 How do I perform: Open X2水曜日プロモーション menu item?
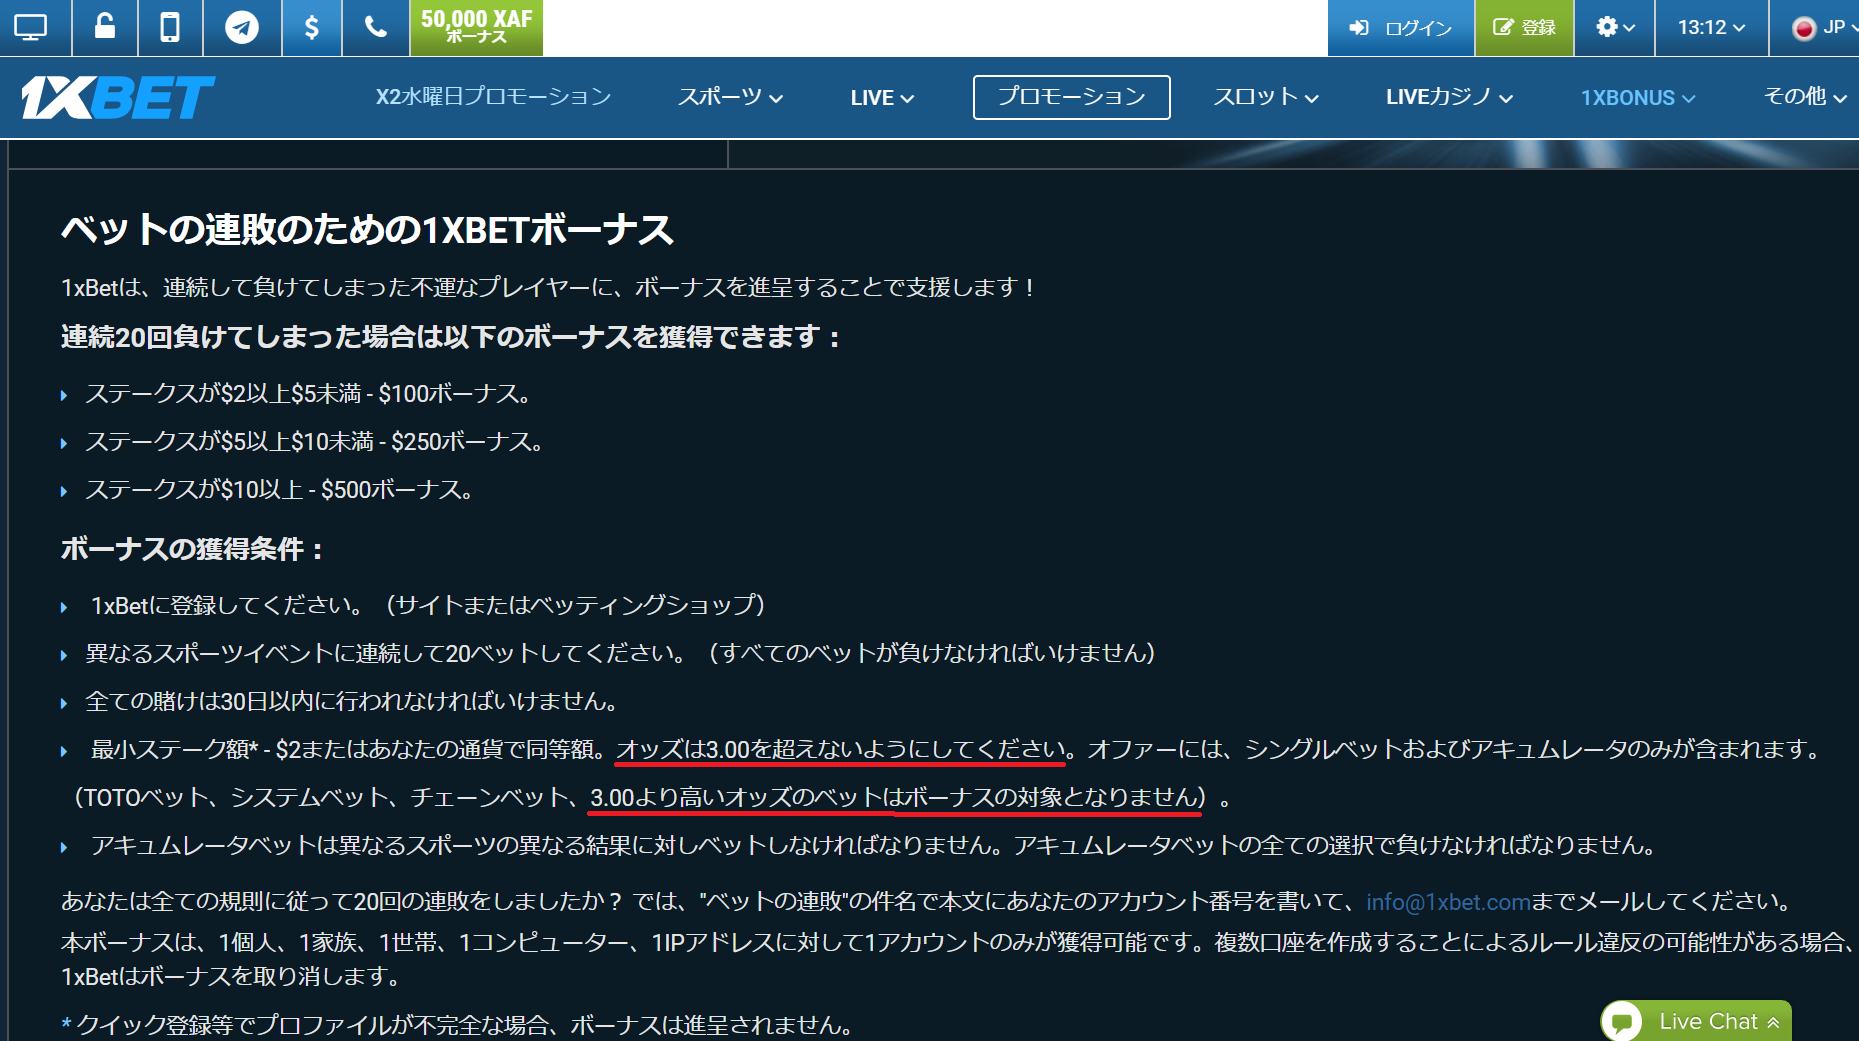493,97
